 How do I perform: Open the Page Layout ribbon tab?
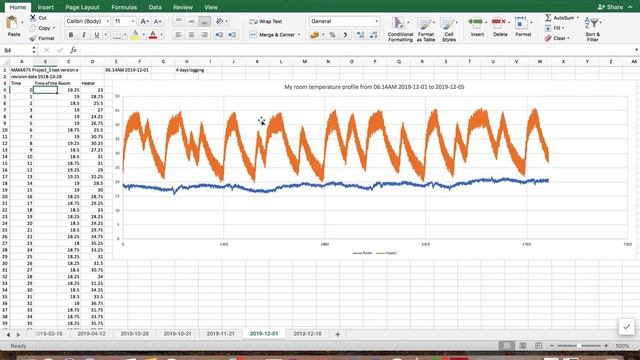[x=82, y=7]
